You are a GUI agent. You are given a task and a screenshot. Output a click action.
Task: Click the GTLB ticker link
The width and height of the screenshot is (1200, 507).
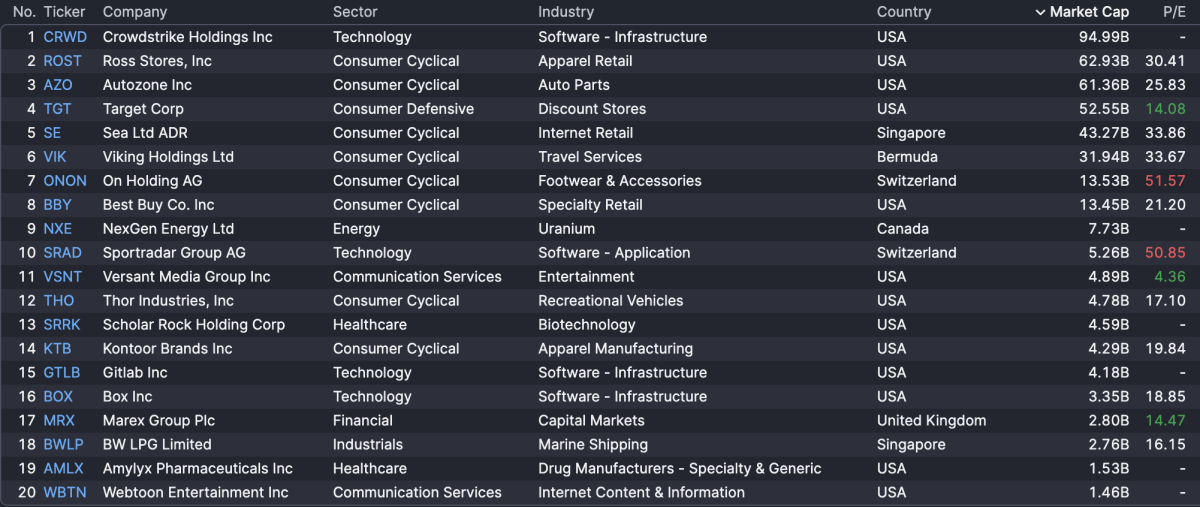(x=62, y=373)
